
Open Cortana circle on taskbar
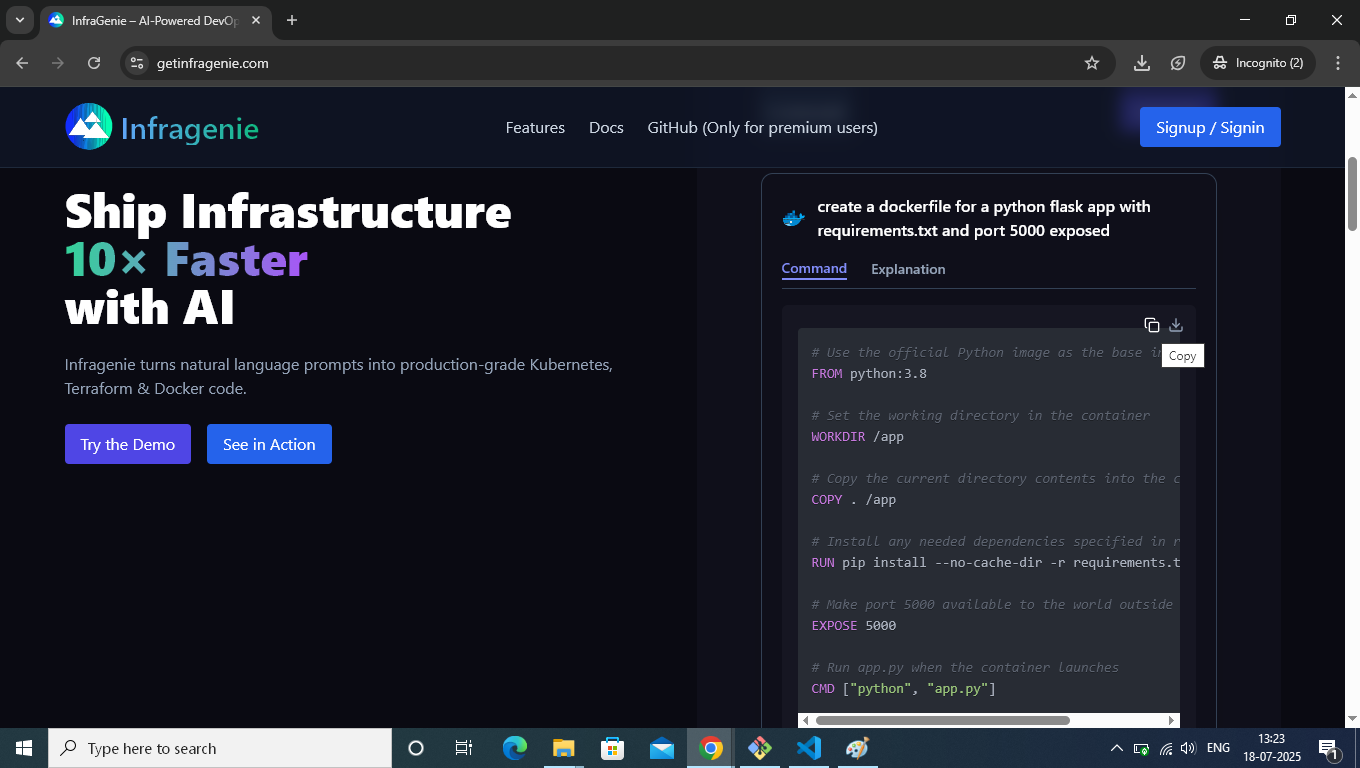point(416,748)
